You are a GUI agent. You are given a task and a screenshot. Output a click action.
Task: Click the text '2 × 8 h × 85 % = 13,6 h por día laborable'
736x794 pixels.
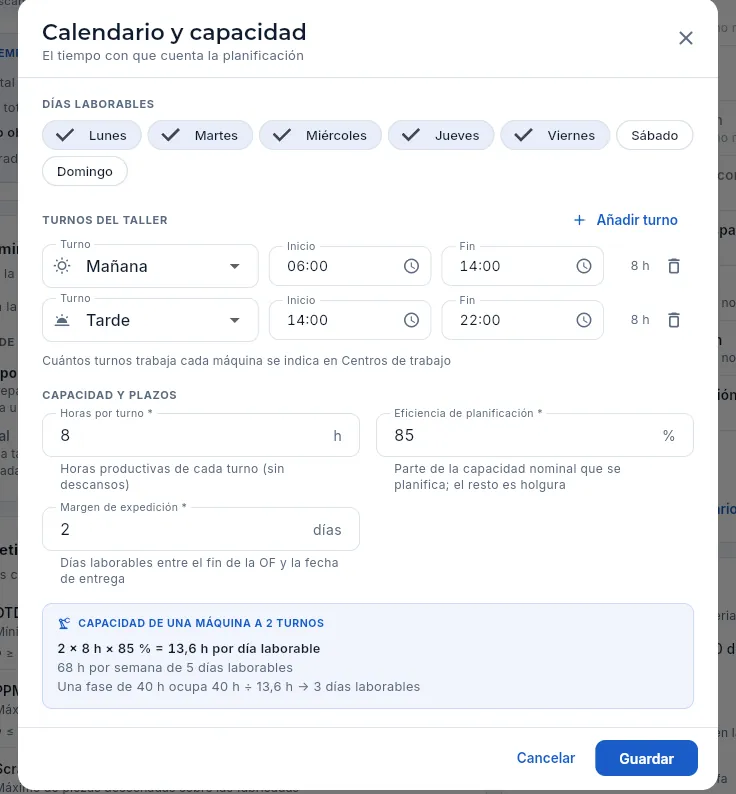(x=189, y=649)
